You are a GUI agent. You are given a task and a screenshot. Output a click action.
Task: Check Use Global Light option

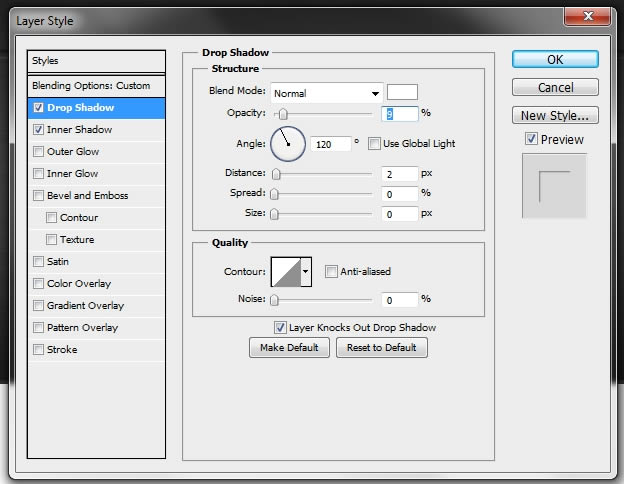click(x=374, y=143)
